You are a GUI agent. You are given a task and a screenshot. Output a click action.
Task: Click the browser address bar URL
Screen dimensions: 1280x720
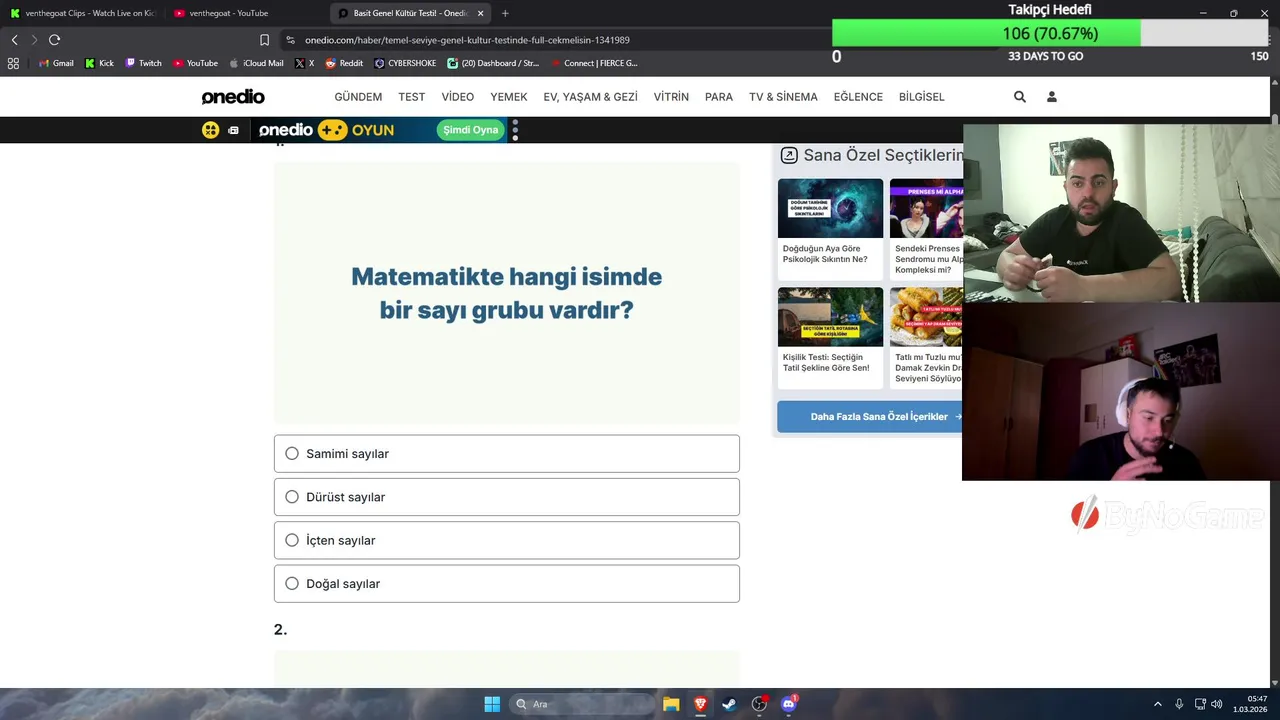pyautogui.click(x=467, y=40)
